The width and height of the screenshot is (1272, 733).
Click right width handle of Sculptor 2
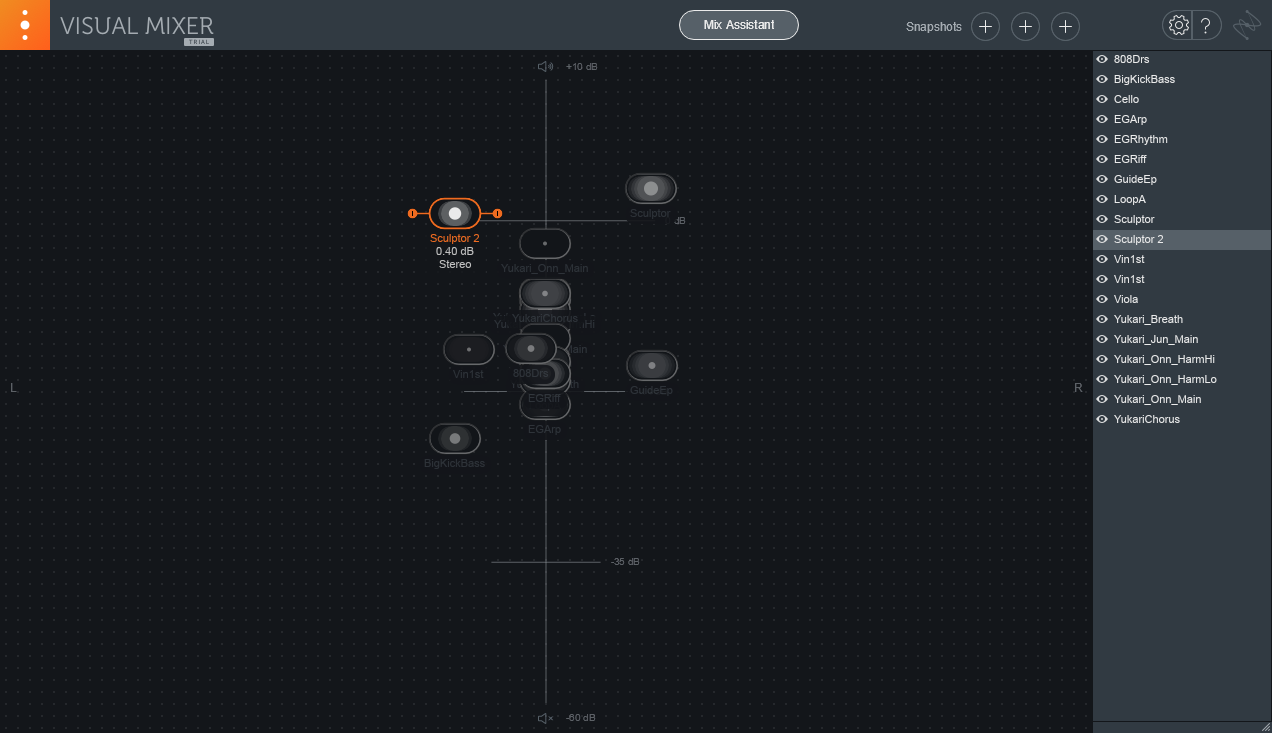[x=497, y=213]
